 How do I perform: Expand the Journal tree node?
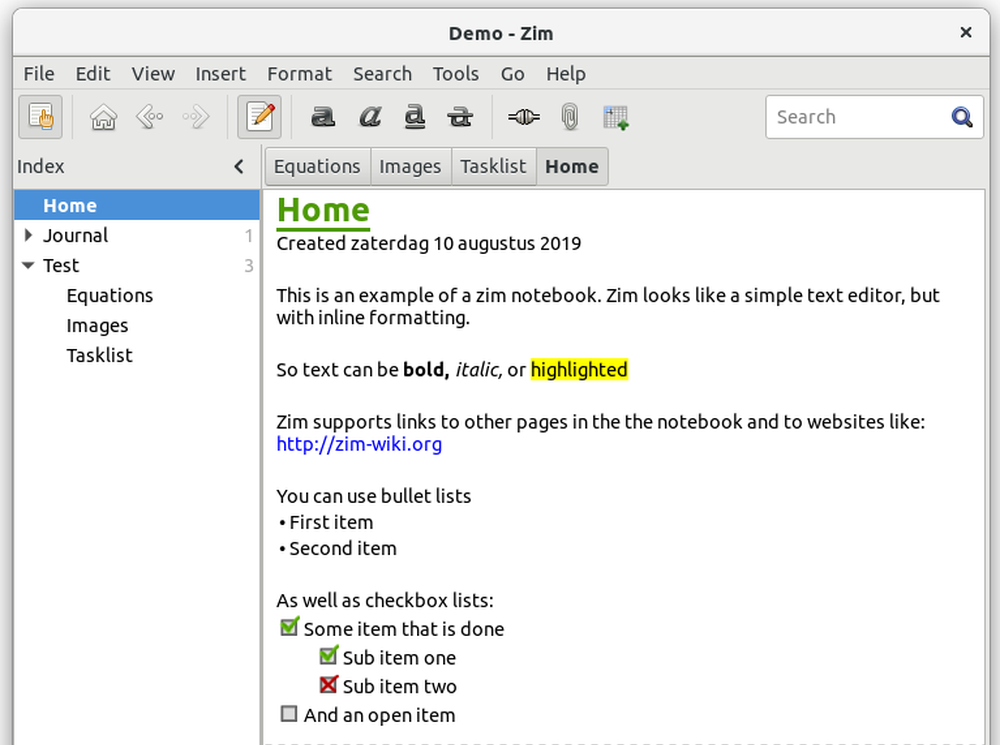[x=28, y=235]
